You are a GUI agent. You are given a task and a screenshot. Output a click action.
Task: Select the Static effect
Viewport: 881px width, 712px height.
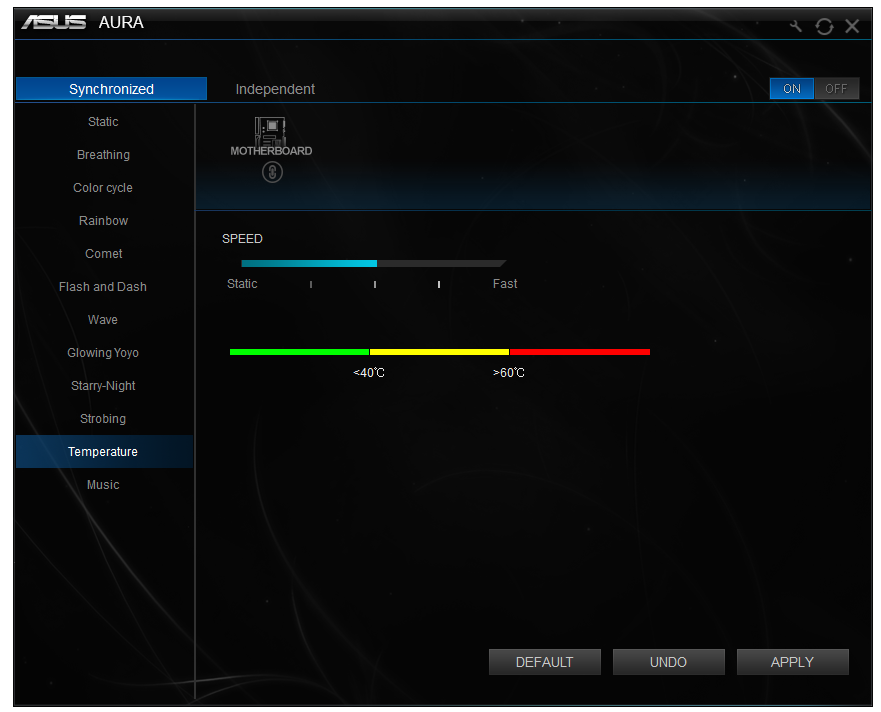pyautogui.click(x=103, y=121)
